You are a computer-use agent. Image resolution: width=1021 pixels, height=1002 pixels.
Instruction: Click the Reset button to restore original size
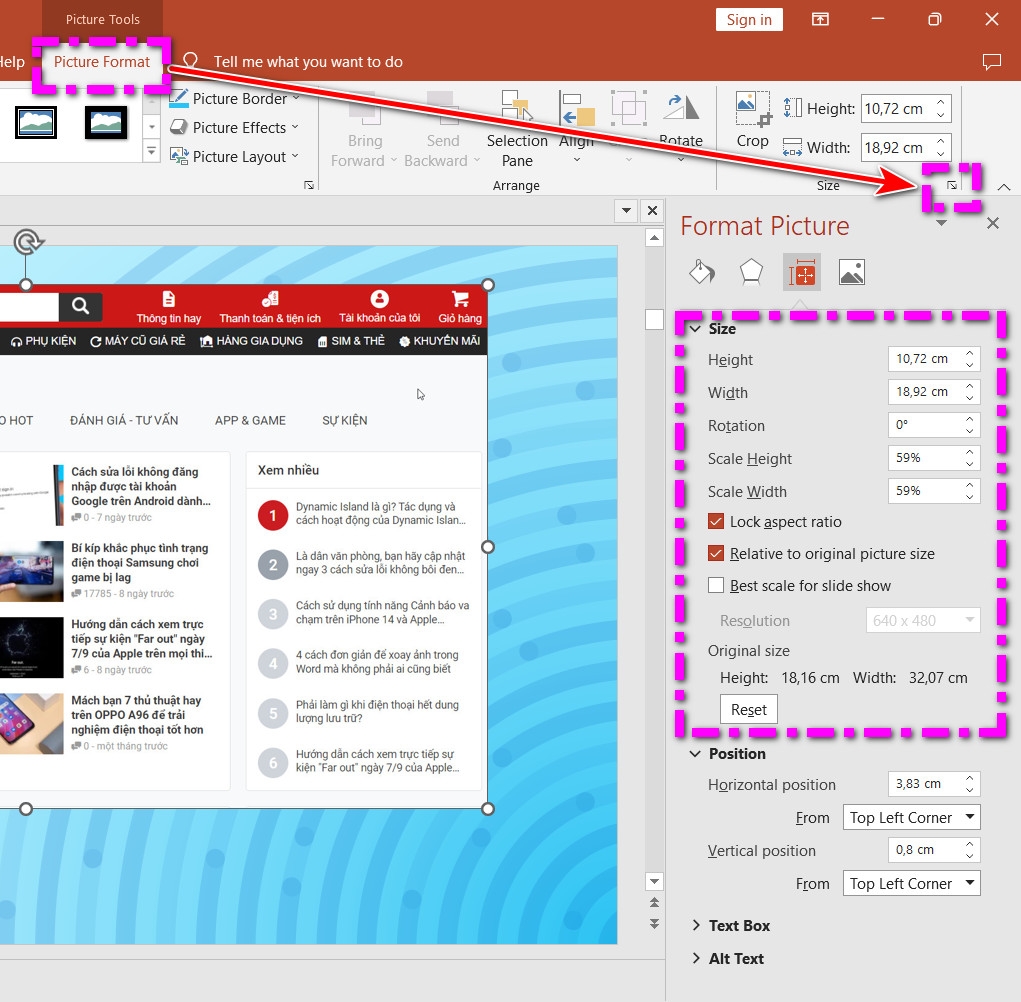748,709
